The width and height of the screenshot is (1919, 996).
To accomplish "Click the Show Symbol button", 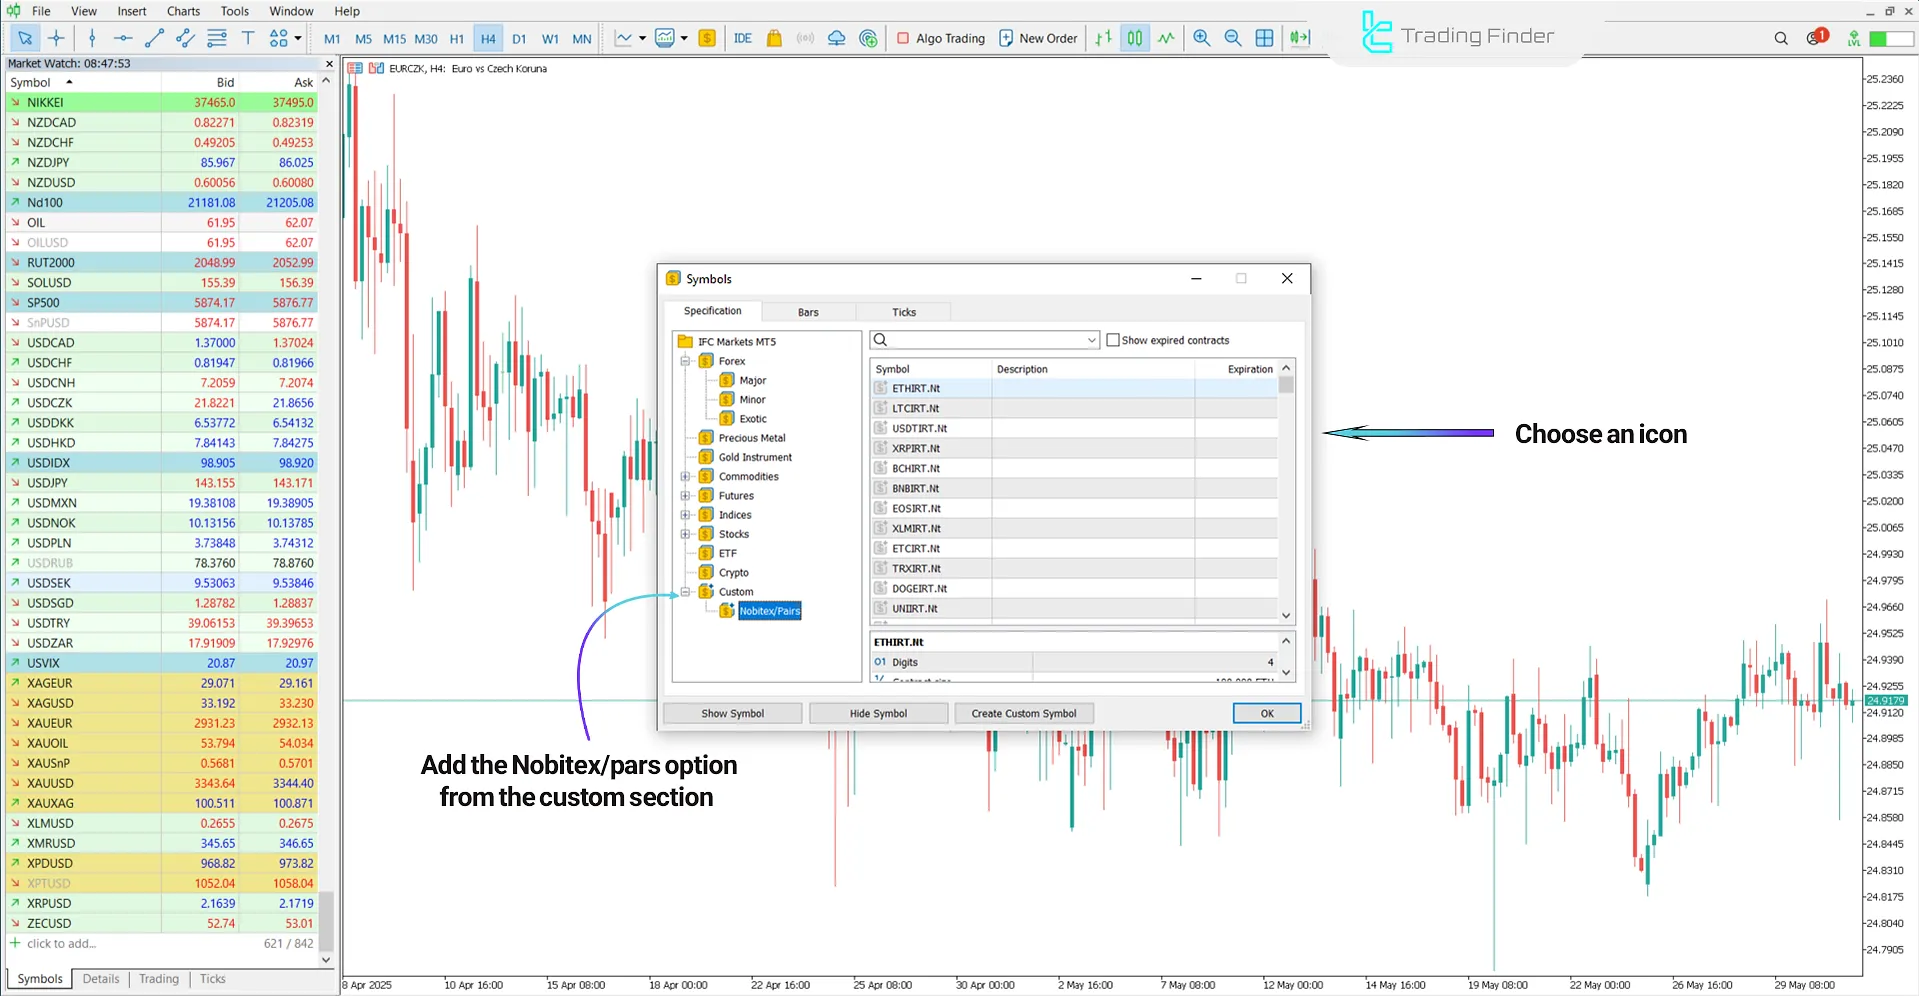I will [x=732, y=713].
